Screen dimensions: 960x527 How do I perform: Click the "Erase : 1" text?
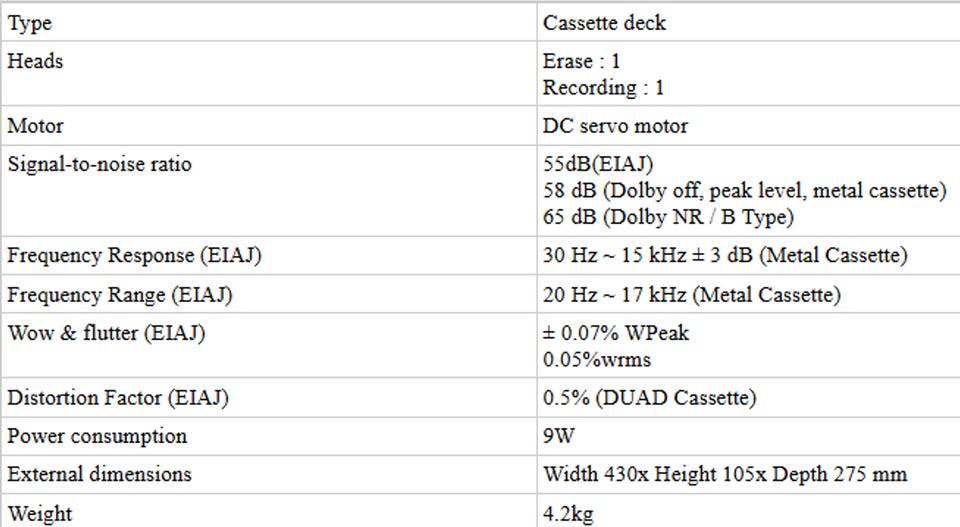581,61
